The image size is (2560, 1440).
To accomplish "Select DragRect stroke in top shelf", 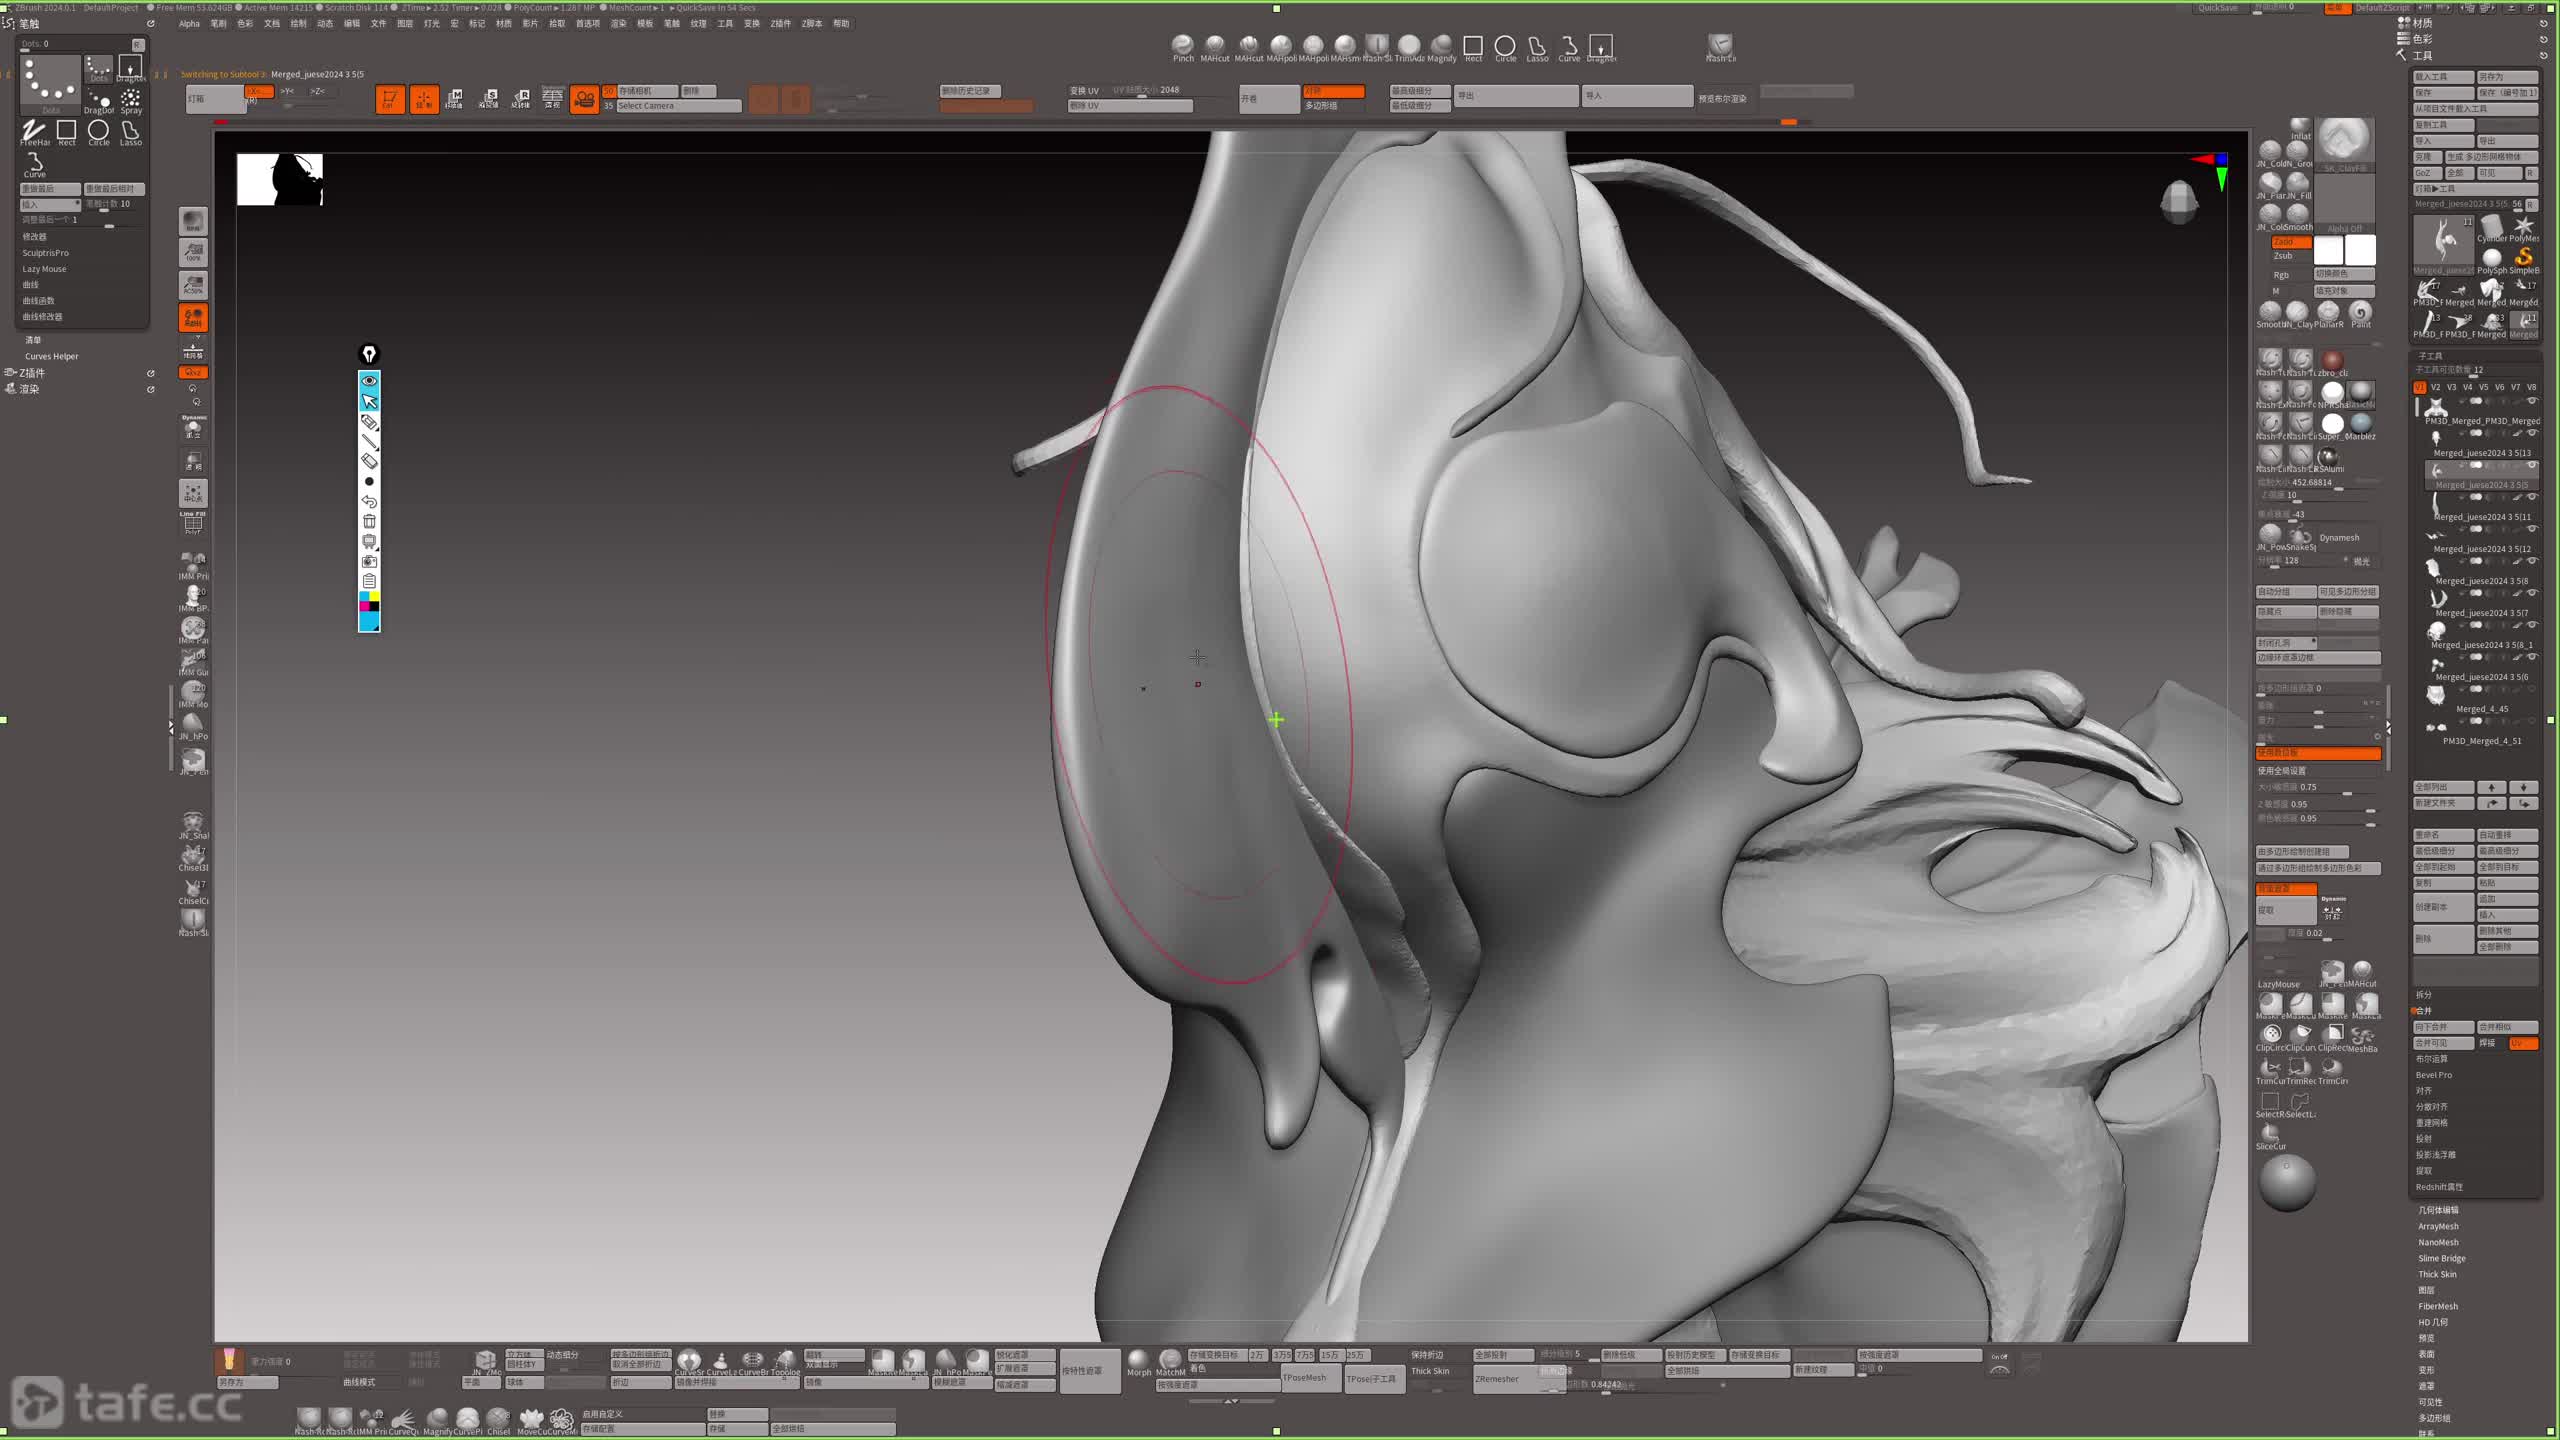I will (x=1601, y=46).
